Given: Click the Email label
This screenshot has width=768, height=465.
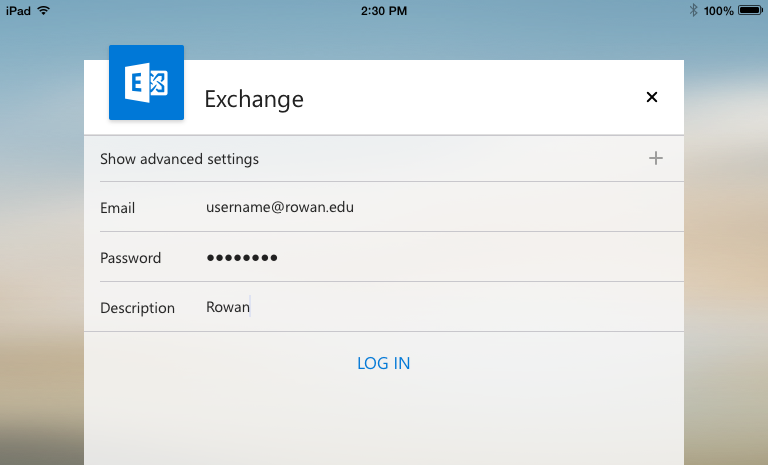Looking at the screenshot, I should (x=117, y=208).
